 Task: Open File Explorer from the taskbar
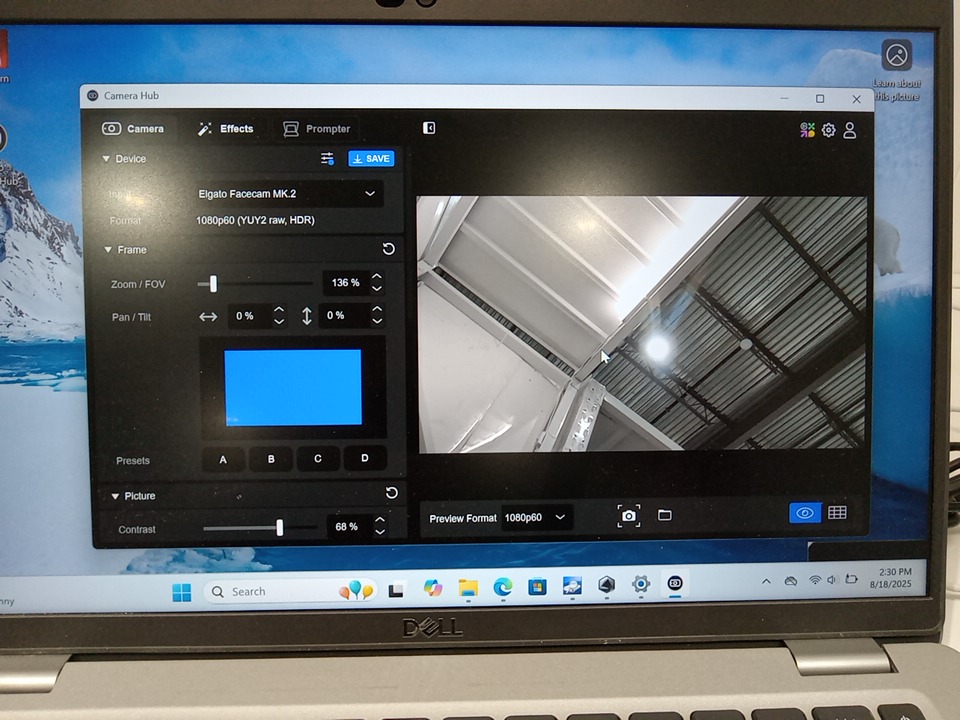(468, 588)
